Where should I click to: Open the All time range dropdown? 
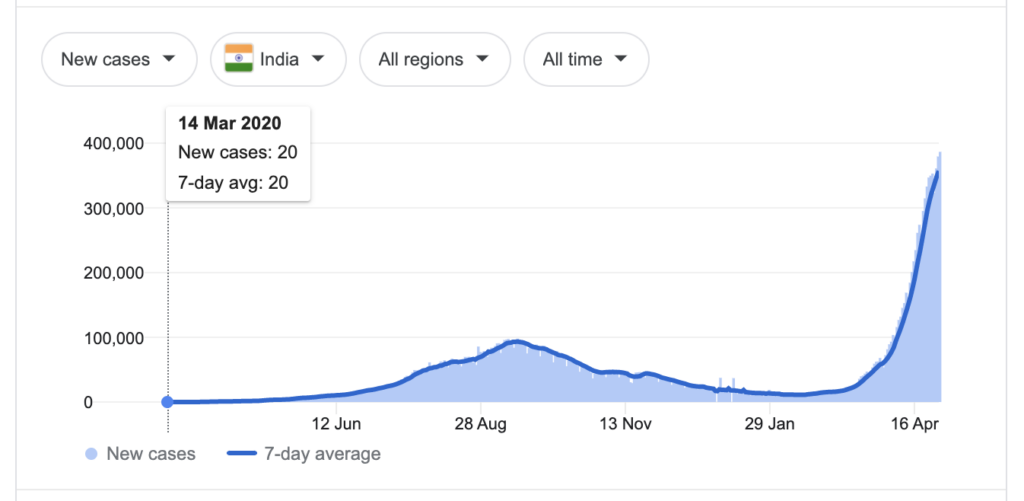[x=585, y=59]
